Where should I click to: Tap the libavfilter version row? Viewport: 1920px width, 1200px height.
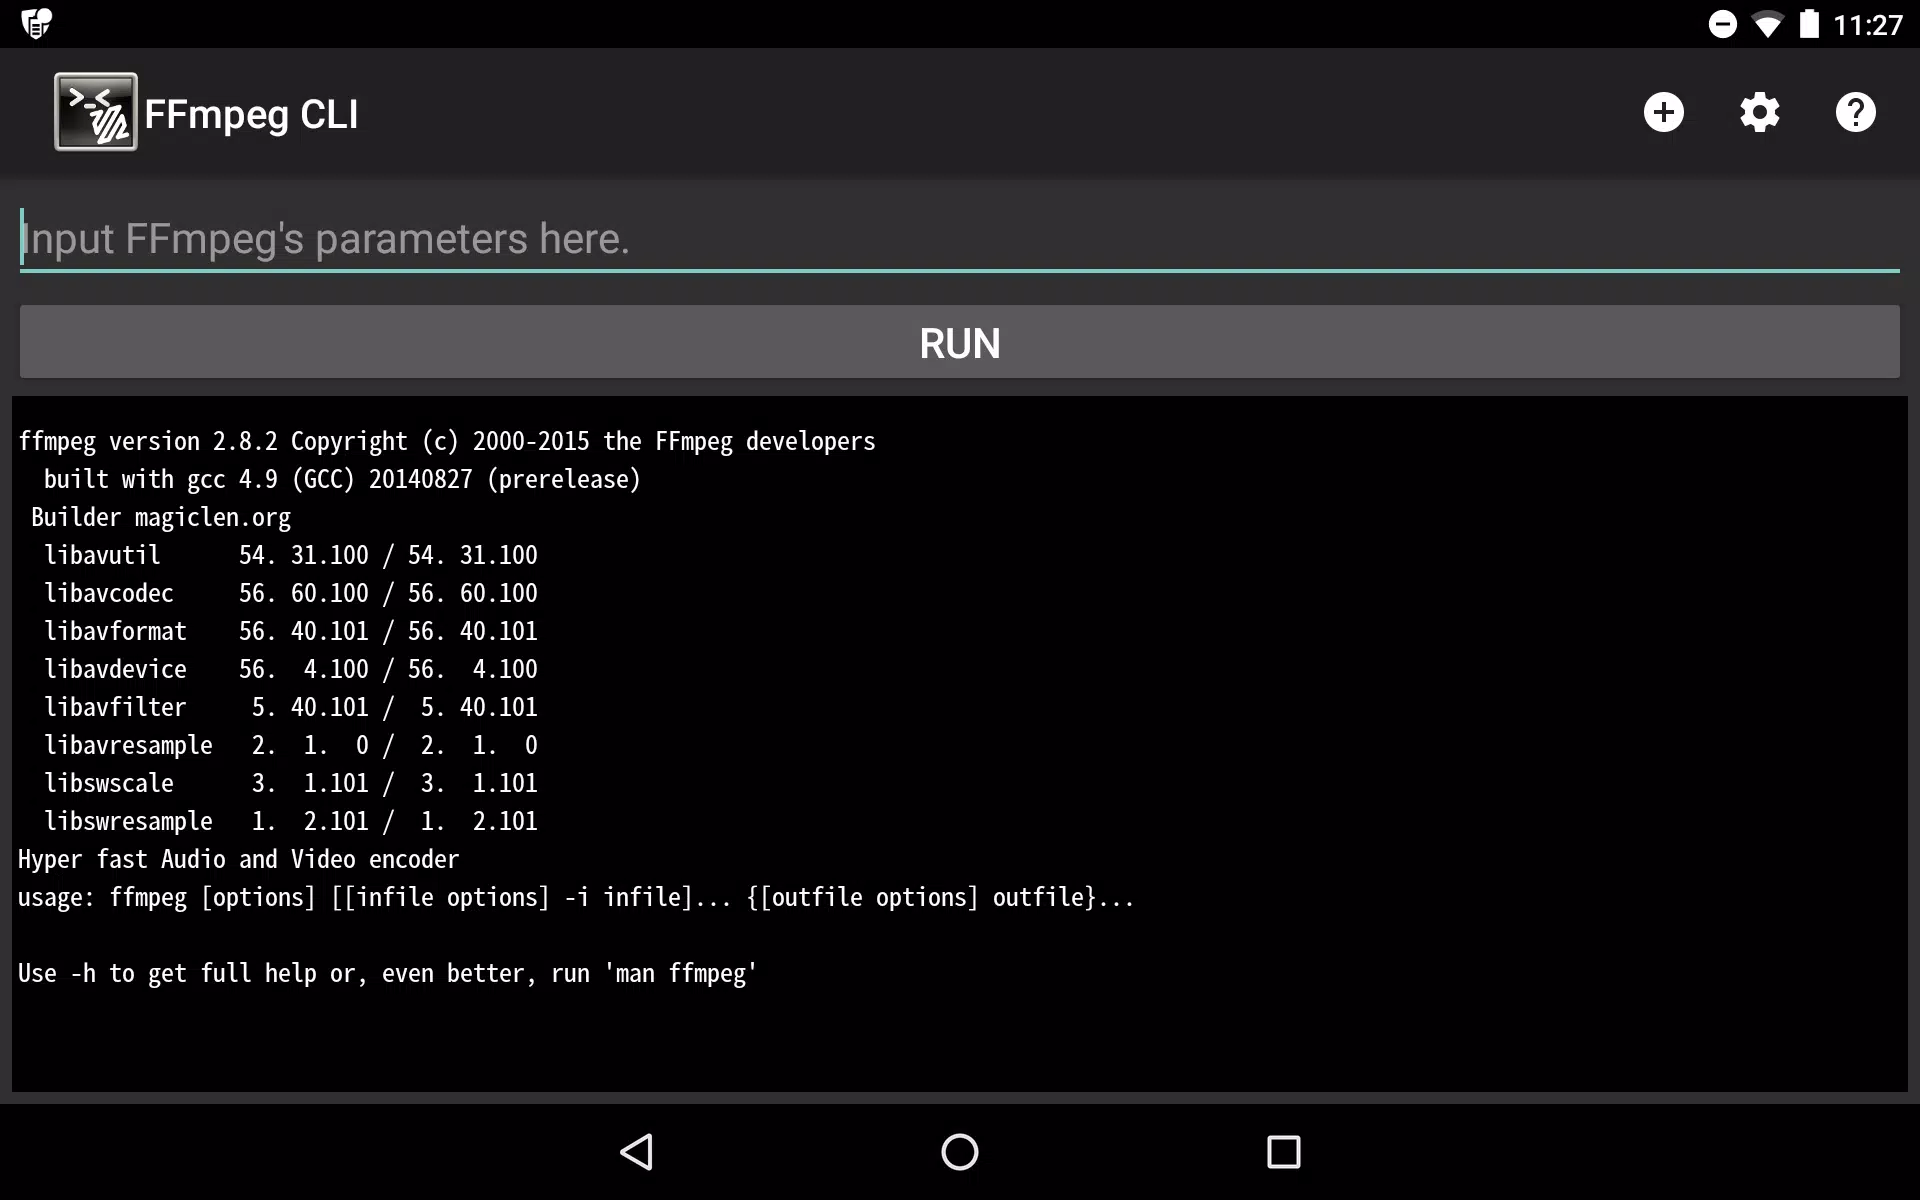click(291, 707)
